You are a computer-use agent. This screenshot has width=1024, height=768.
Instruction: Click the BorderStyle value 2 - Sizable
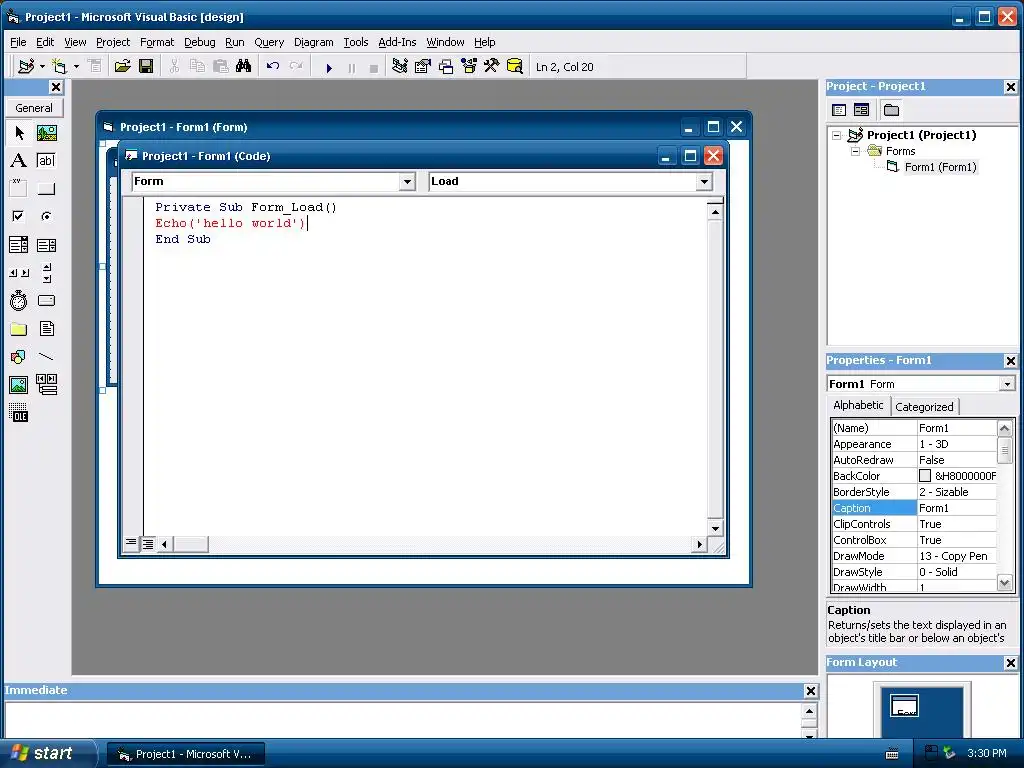coord(957,492)
